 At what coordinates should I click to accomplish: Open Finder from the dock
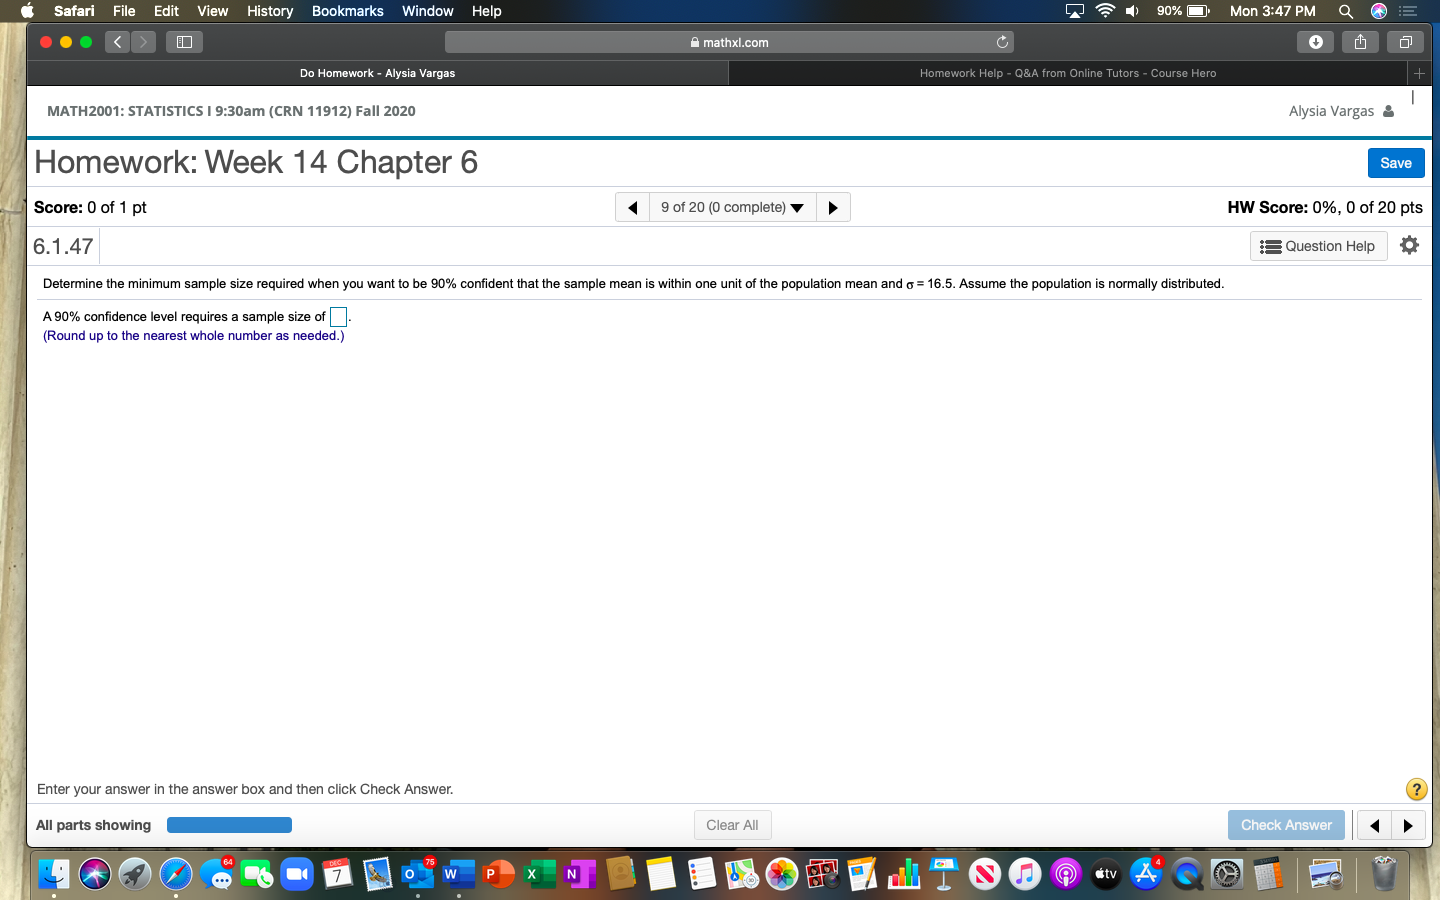54,874
